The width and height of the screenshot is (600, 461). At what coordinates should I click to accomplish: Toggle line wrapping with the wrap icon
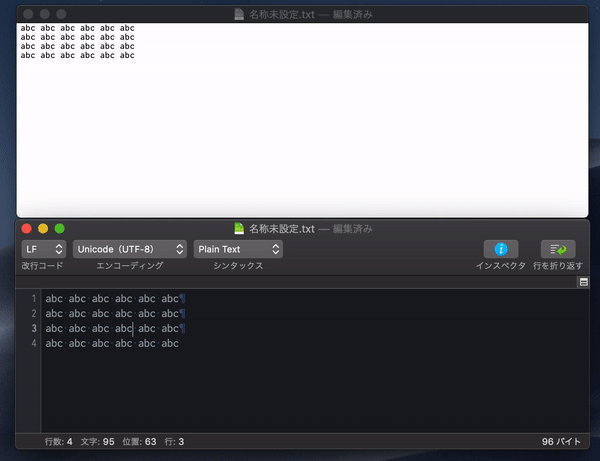[558, 249]
